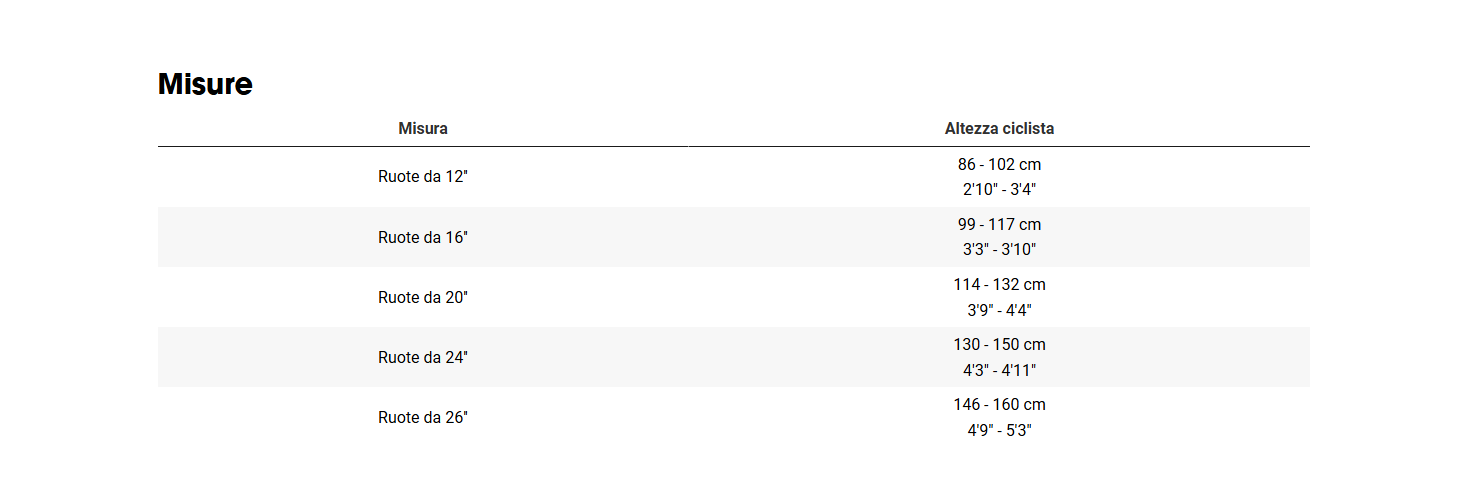Viewport: 1470px width, 501px height.
Task: Click empty area left of Ruote da 24"
Action: click(x=265, y=357)
